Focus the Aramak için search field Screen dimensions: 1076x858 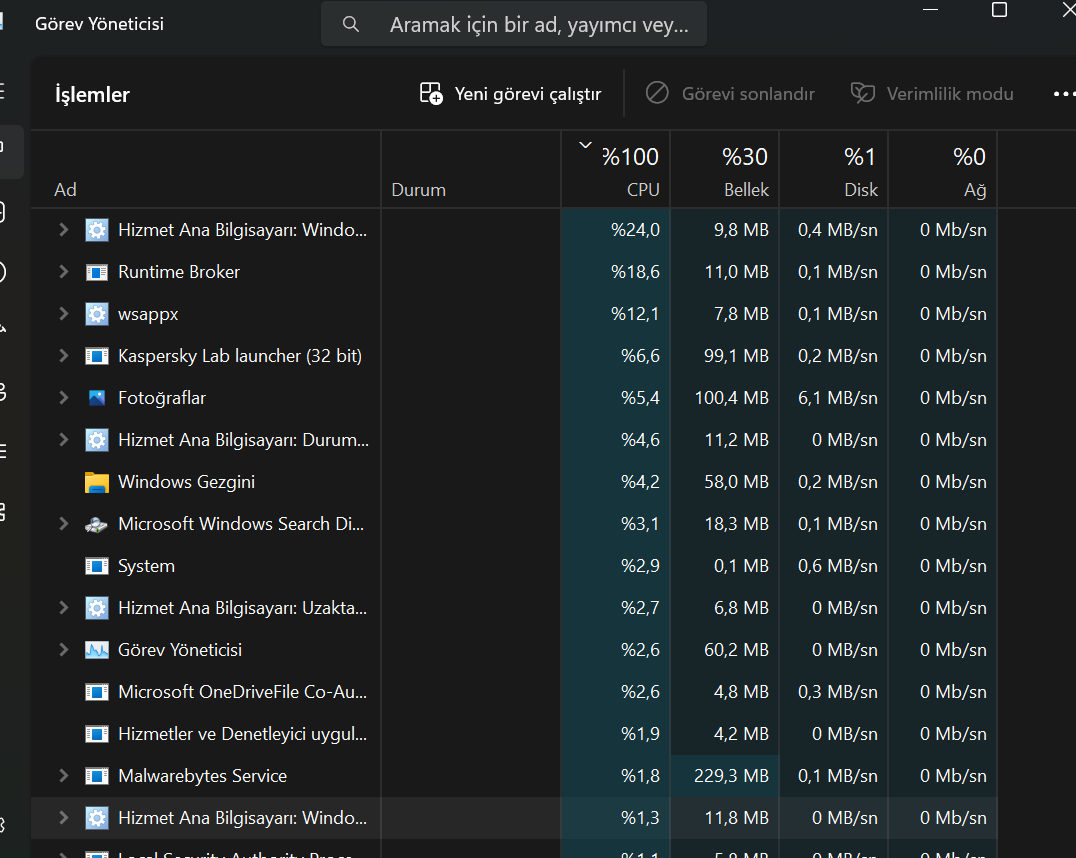click(x=514, y=24)
